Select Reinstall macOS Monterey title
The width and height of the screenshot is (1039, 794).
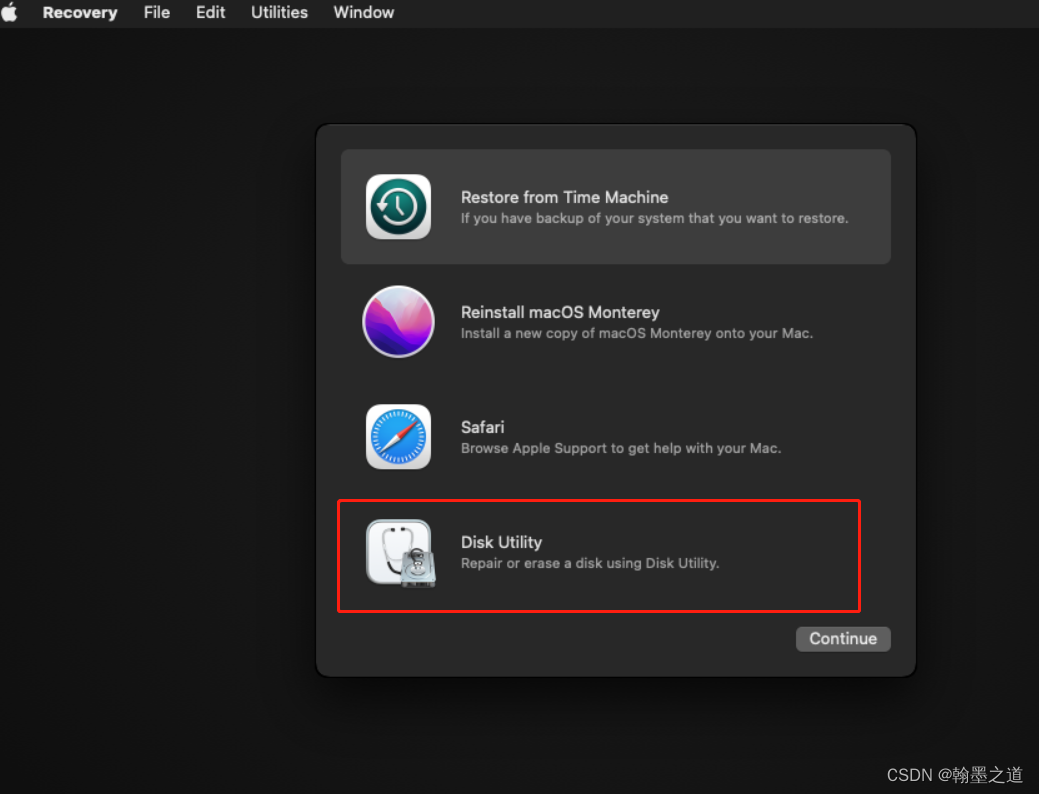tap(560, 312)
